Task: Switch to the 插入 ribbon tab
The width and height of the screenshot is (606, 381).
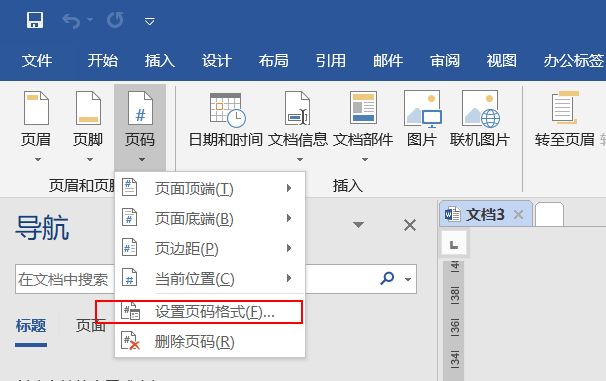Action: pos(160,61)
